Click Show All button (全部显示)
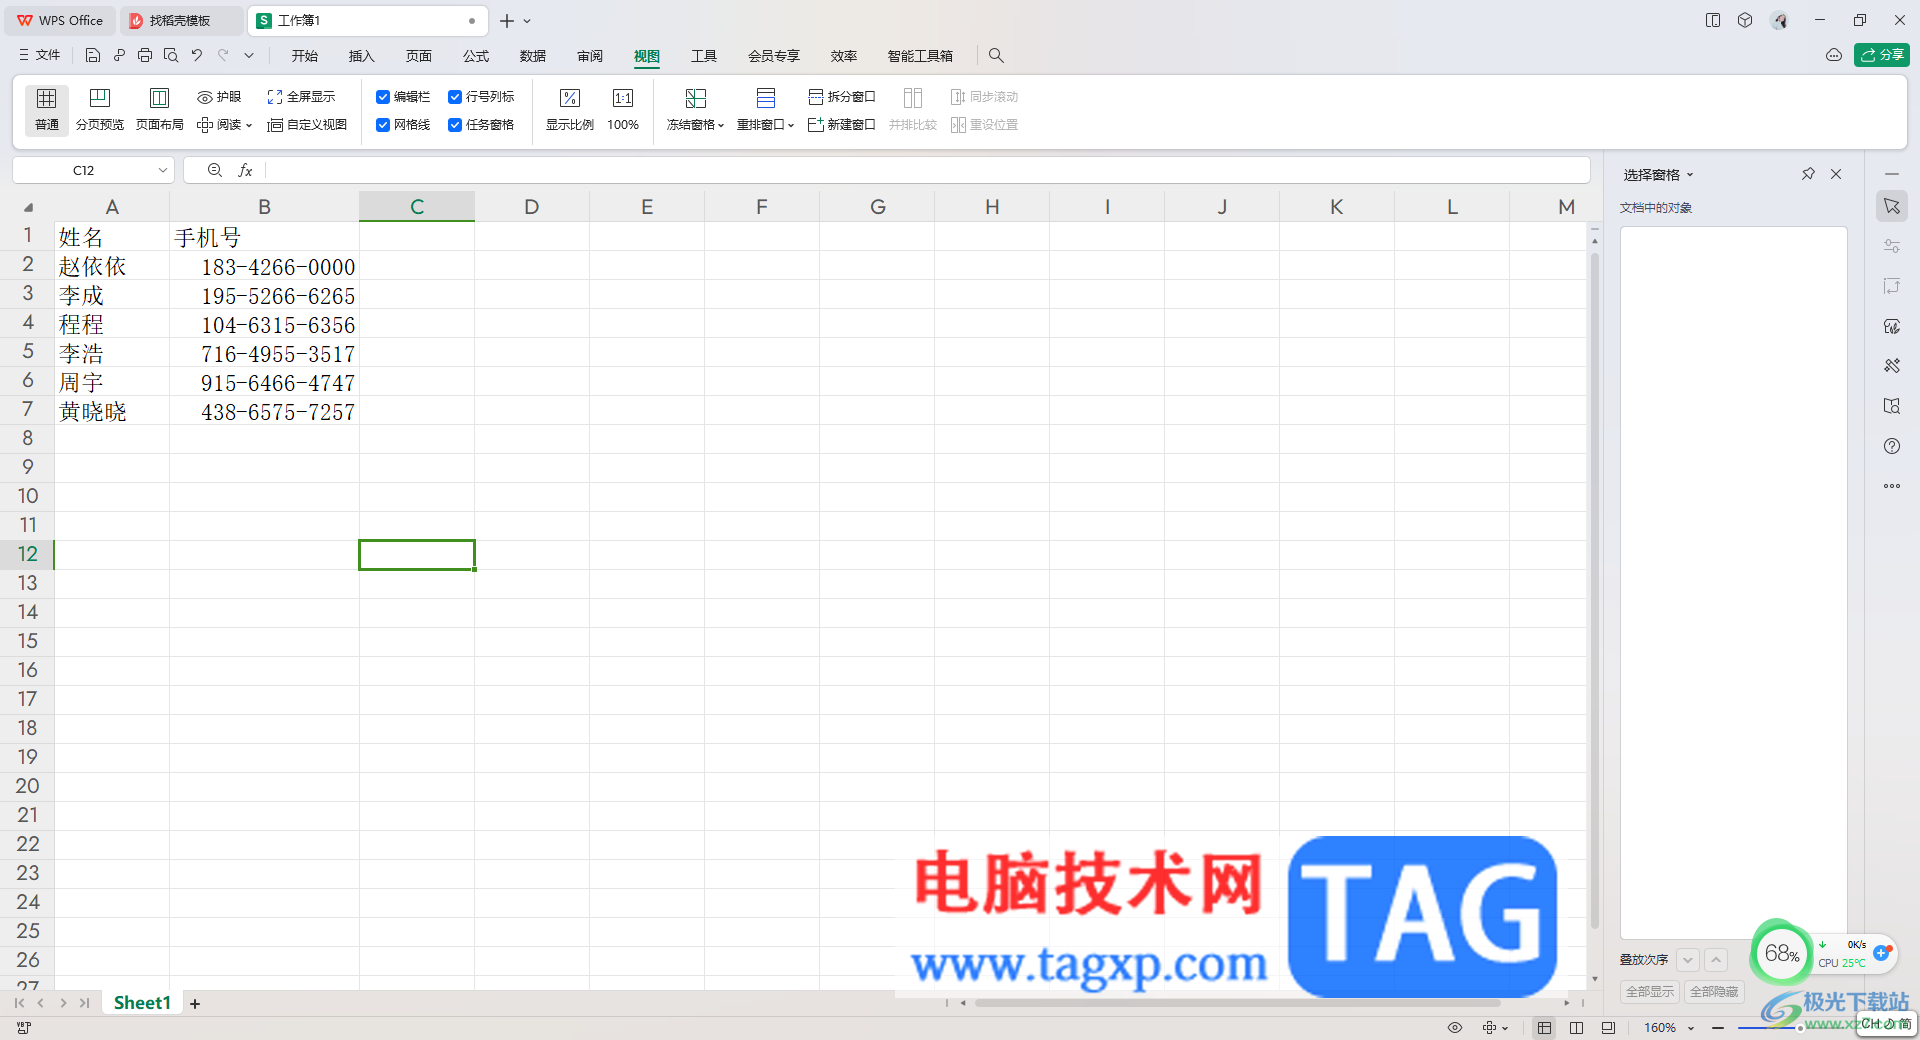The width and height of the screenshot is (1920, 1040). (1649, 992)
